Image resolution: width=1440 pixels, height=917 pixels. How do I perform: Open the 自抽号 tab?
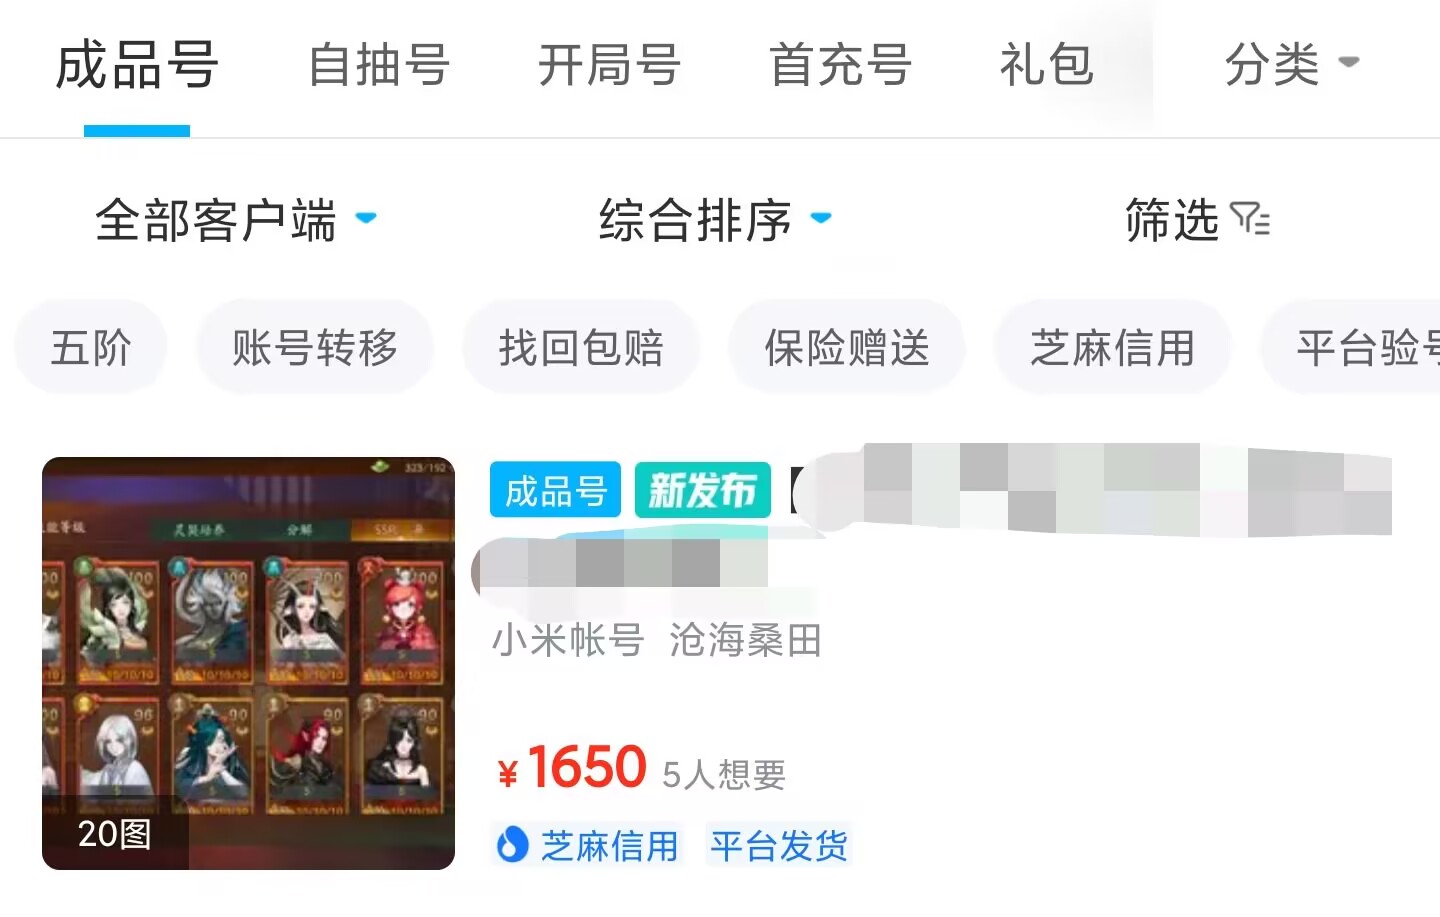[378, 66]
